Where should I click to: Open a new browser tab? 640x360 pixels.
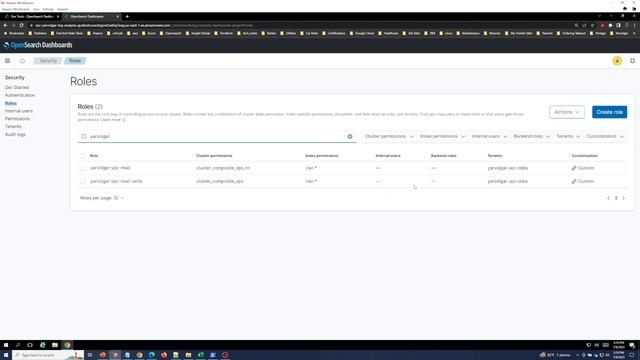tap(127, 17)
